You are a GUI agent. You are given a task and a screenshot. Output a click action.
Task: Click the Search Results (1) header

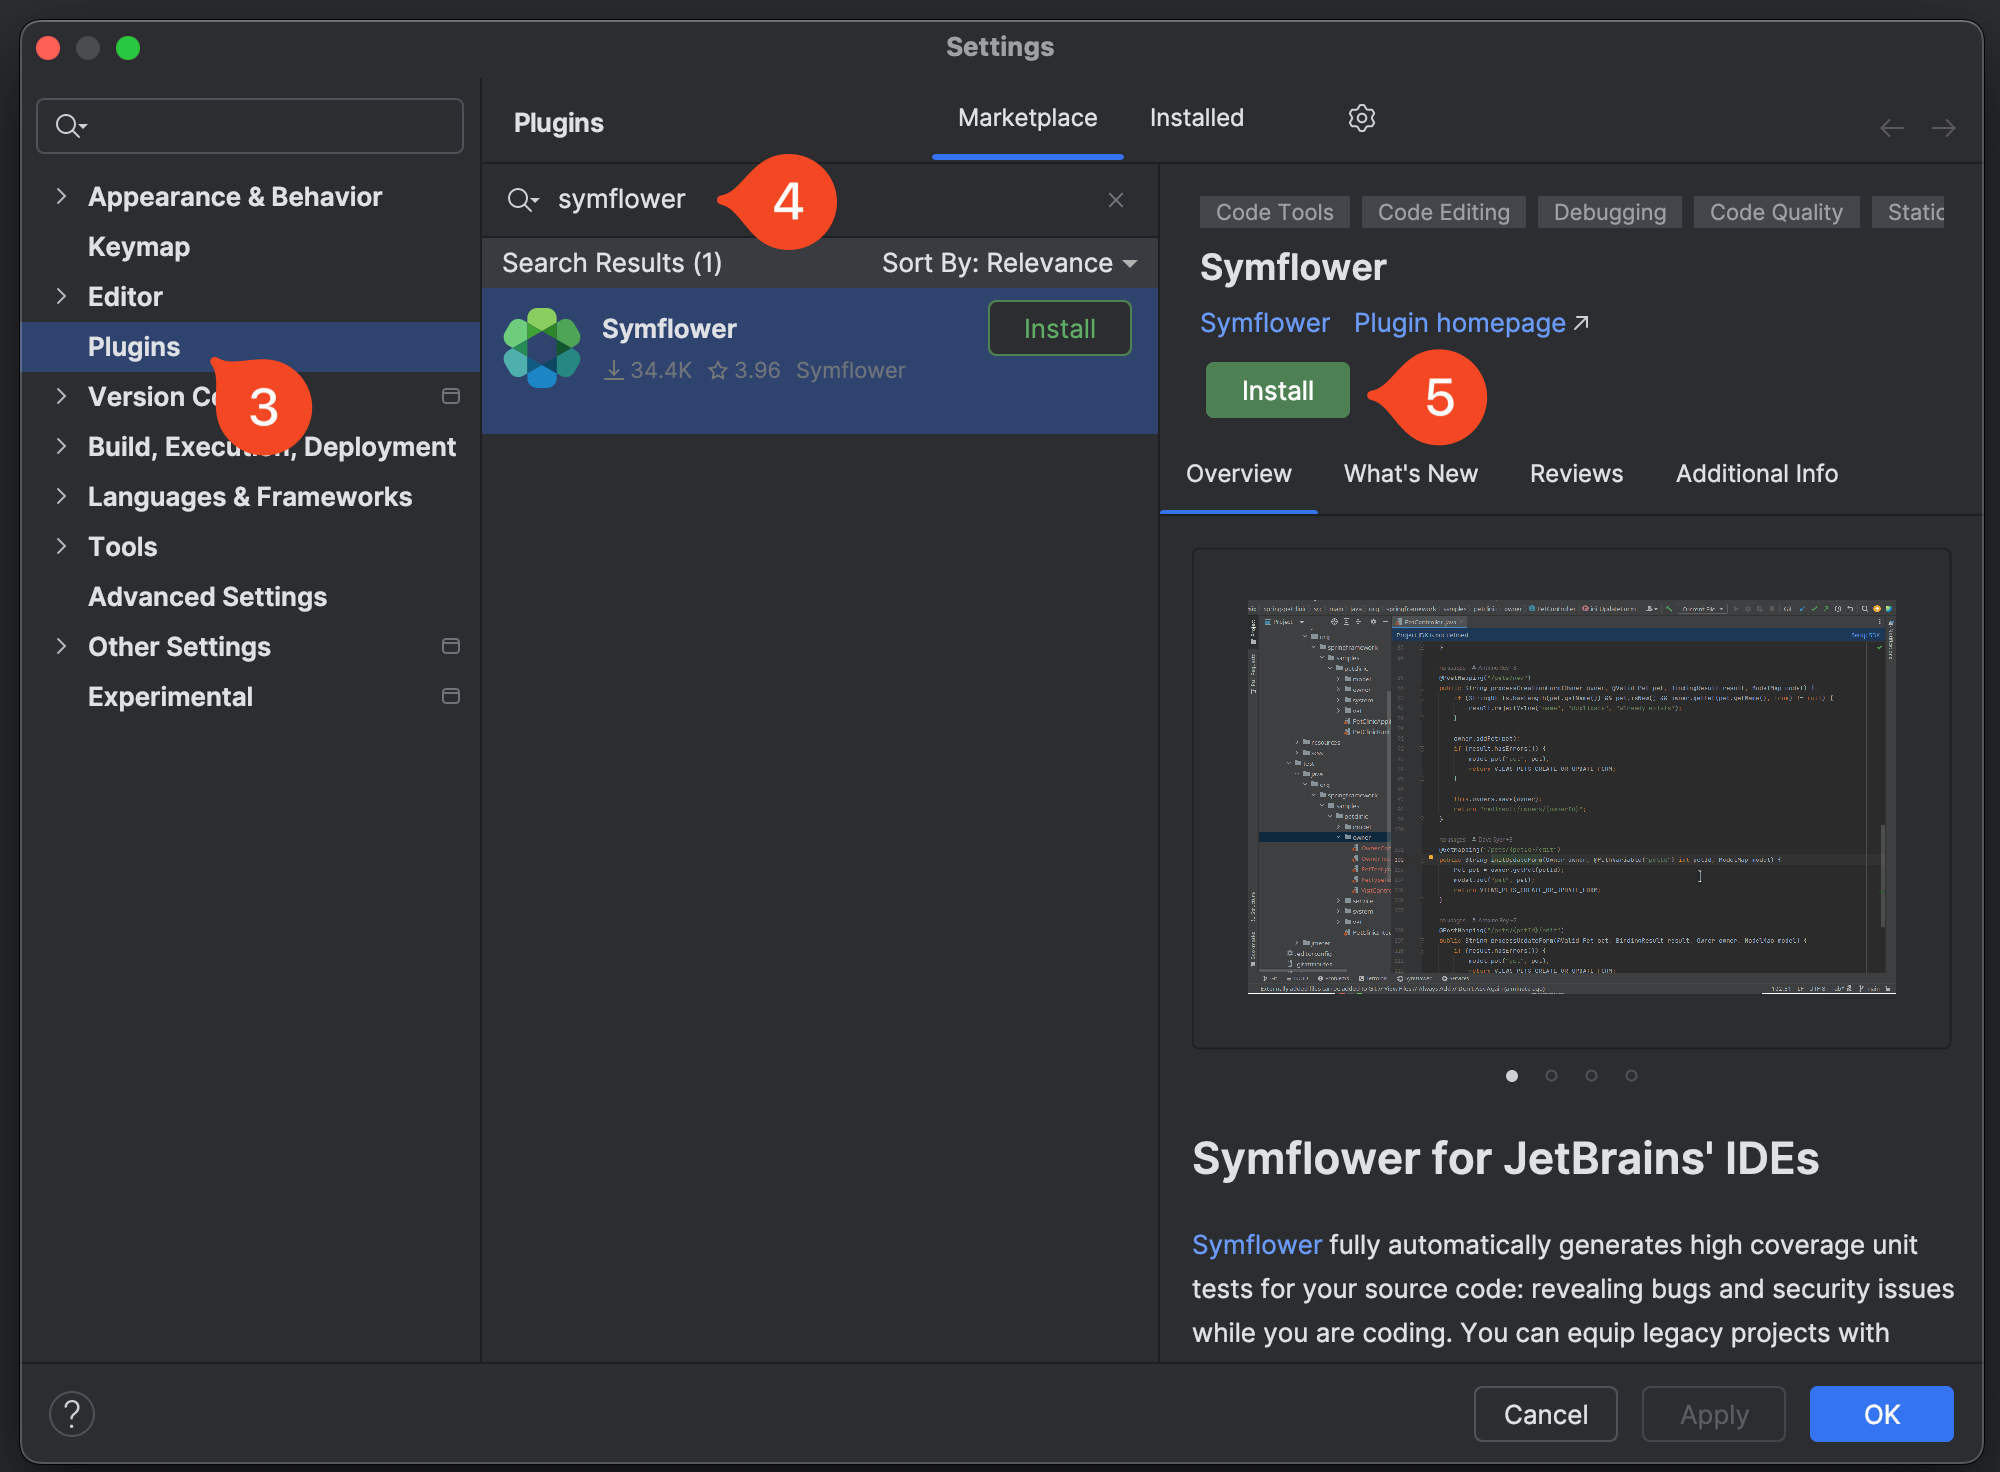pos(612,263)
